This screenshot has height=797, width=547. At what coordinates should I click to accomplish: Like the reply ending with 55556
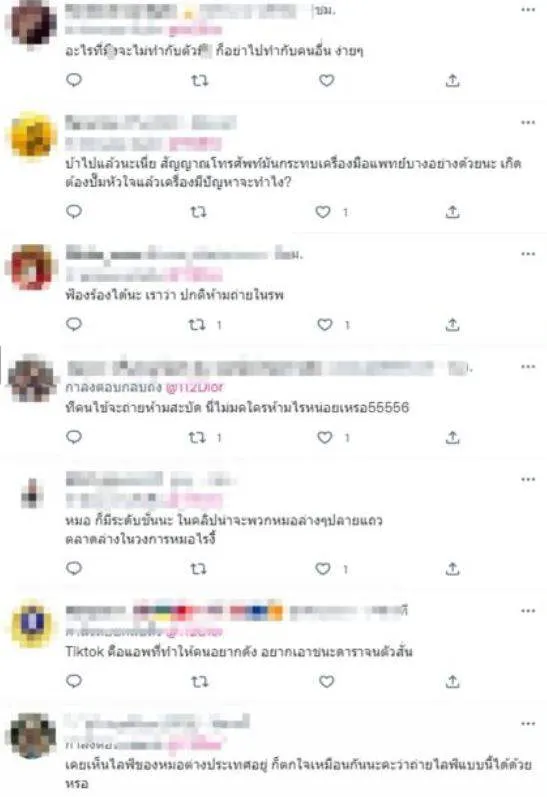[x=325, y=437]
